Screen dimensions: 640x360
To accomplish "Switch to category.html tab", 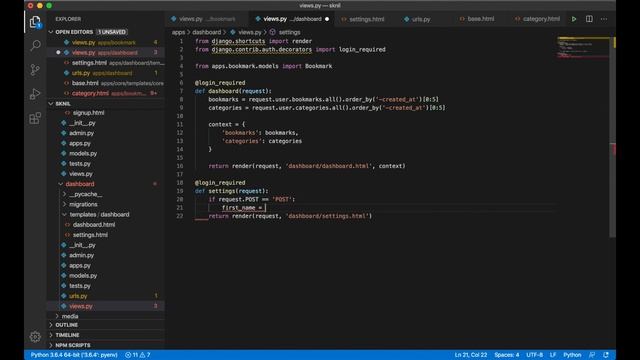I will point(537,19).
